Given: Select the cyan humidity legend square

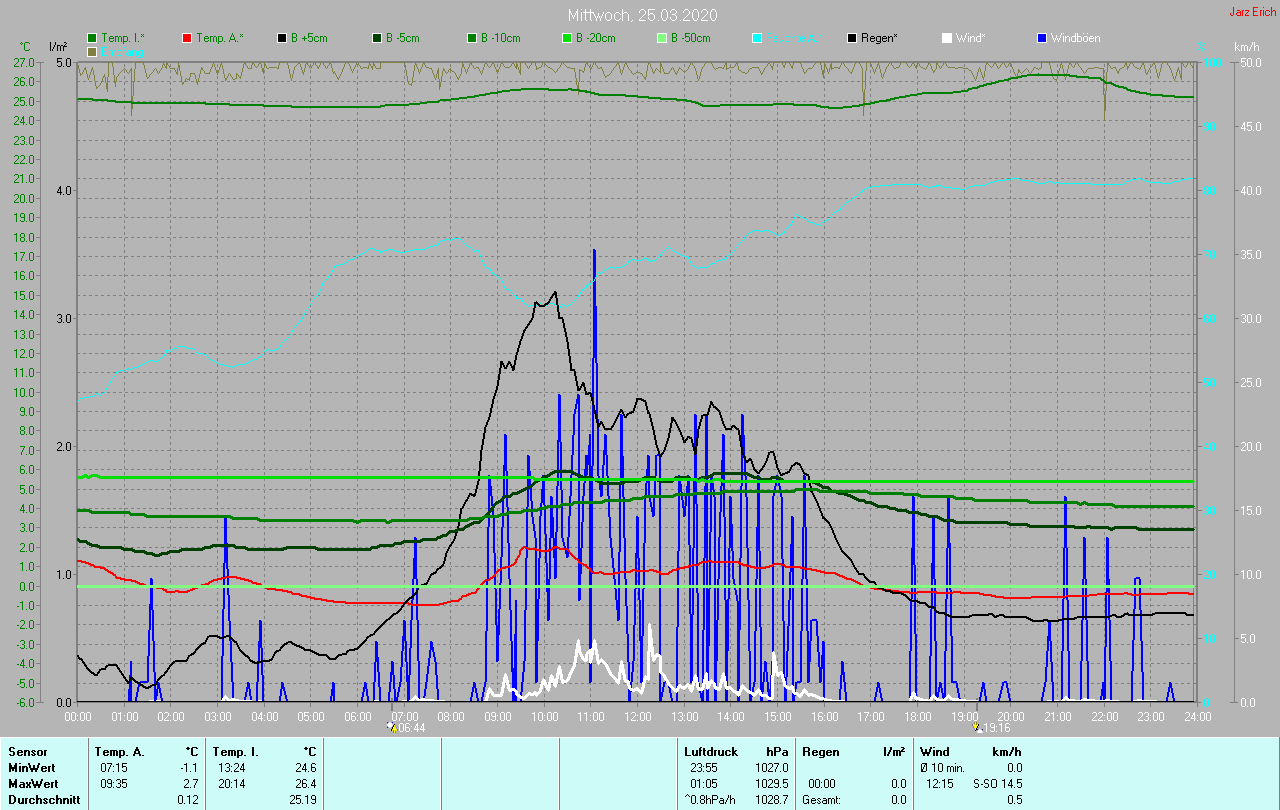Looking at the screenshot, I should tap(757, 38).
